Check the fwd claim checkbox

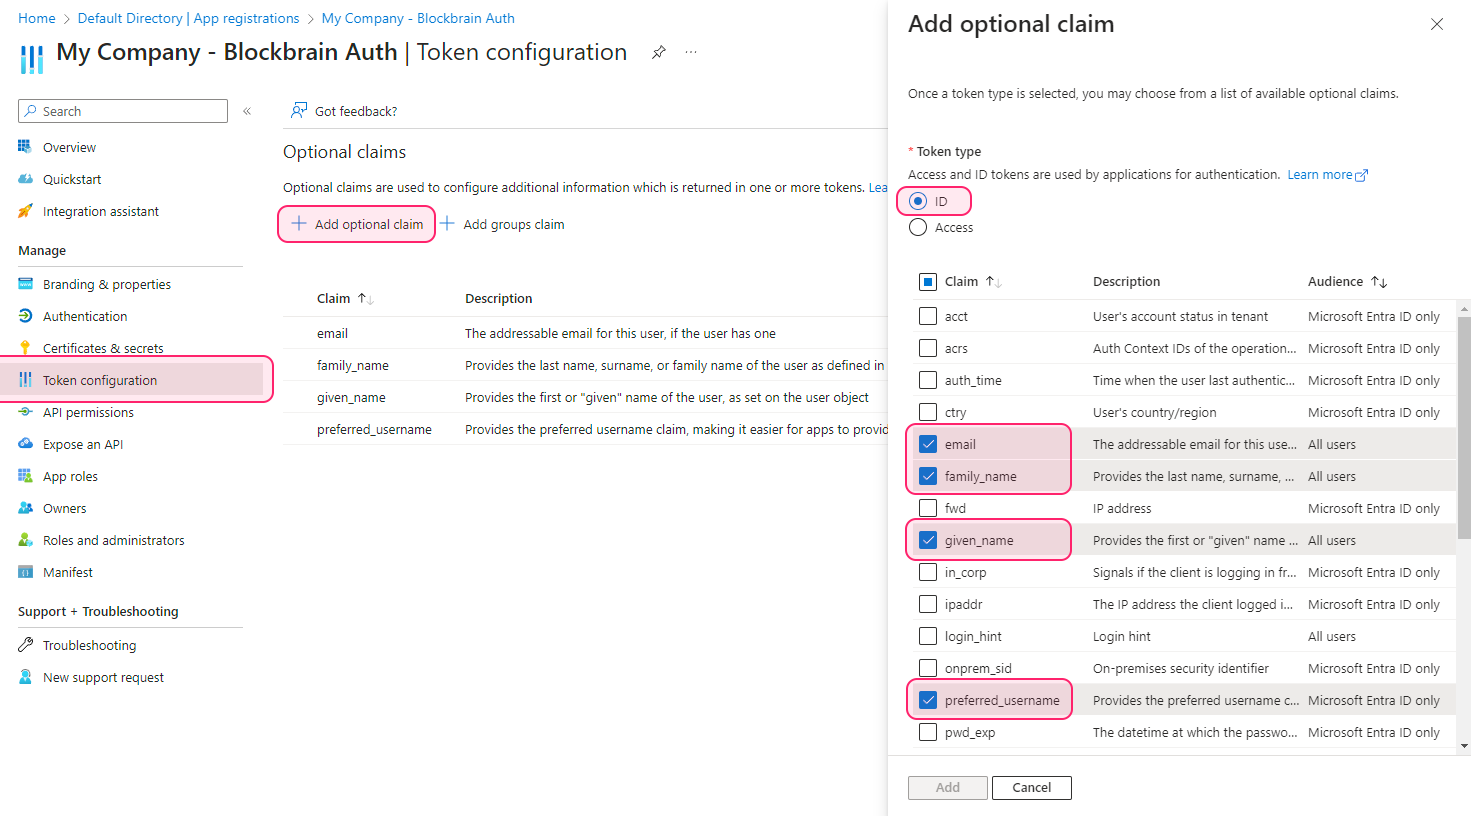(x=928, y=508)
